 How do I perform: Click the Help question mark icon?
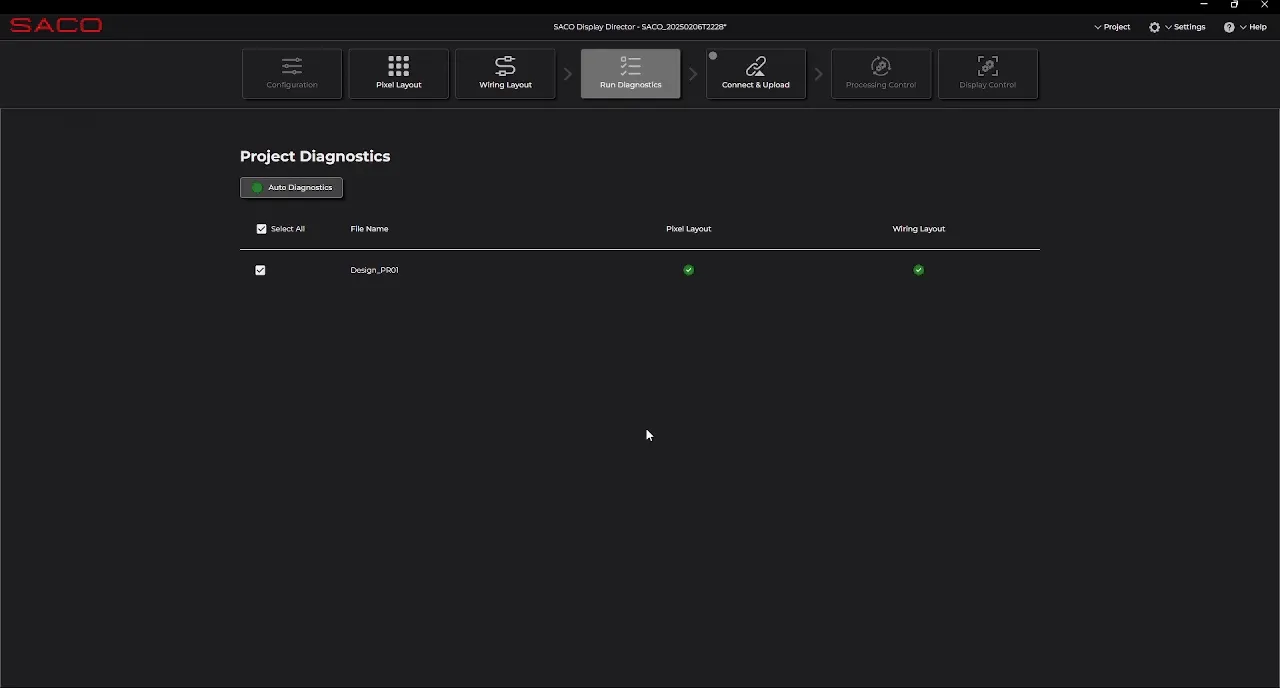(x=1229, y=27)
